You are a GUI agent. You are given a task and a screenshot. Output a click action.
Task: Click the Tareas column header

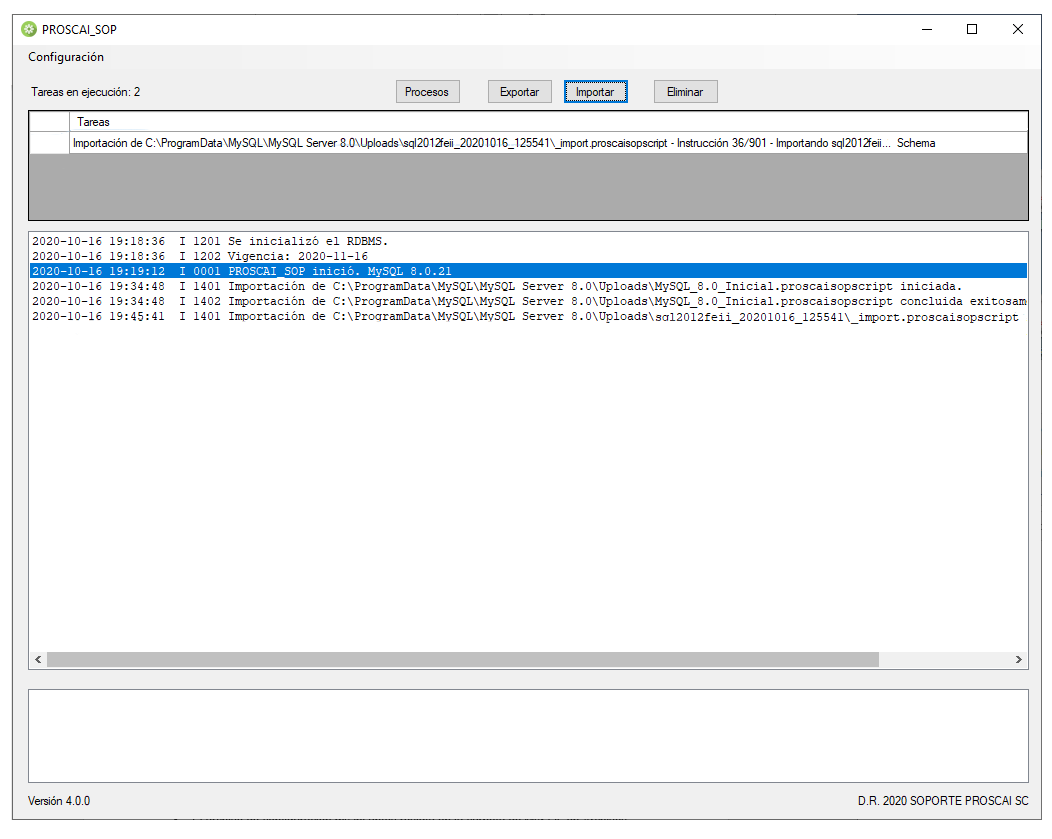[x=548, y=122]
